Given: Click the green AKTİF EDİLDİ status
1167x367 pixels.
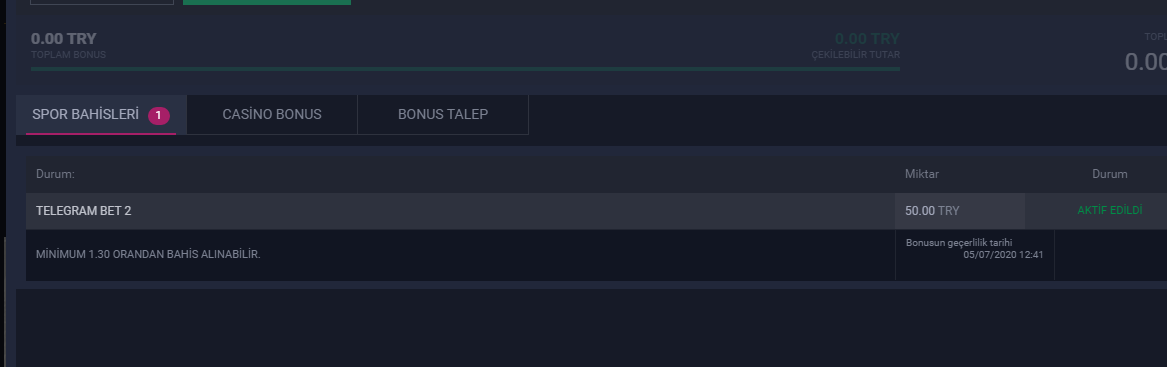Looking at the screenshot, I should pos(1109,211).
